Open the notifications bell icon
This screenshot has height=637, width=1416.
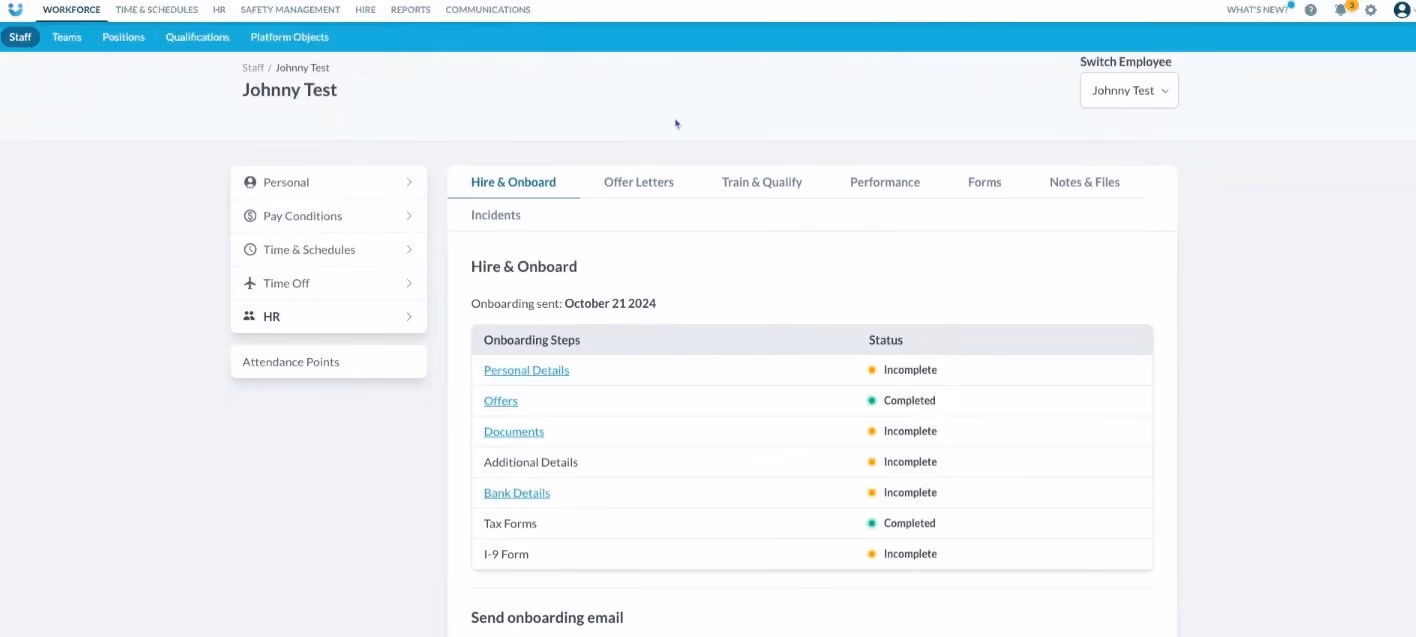point(1341,10)
